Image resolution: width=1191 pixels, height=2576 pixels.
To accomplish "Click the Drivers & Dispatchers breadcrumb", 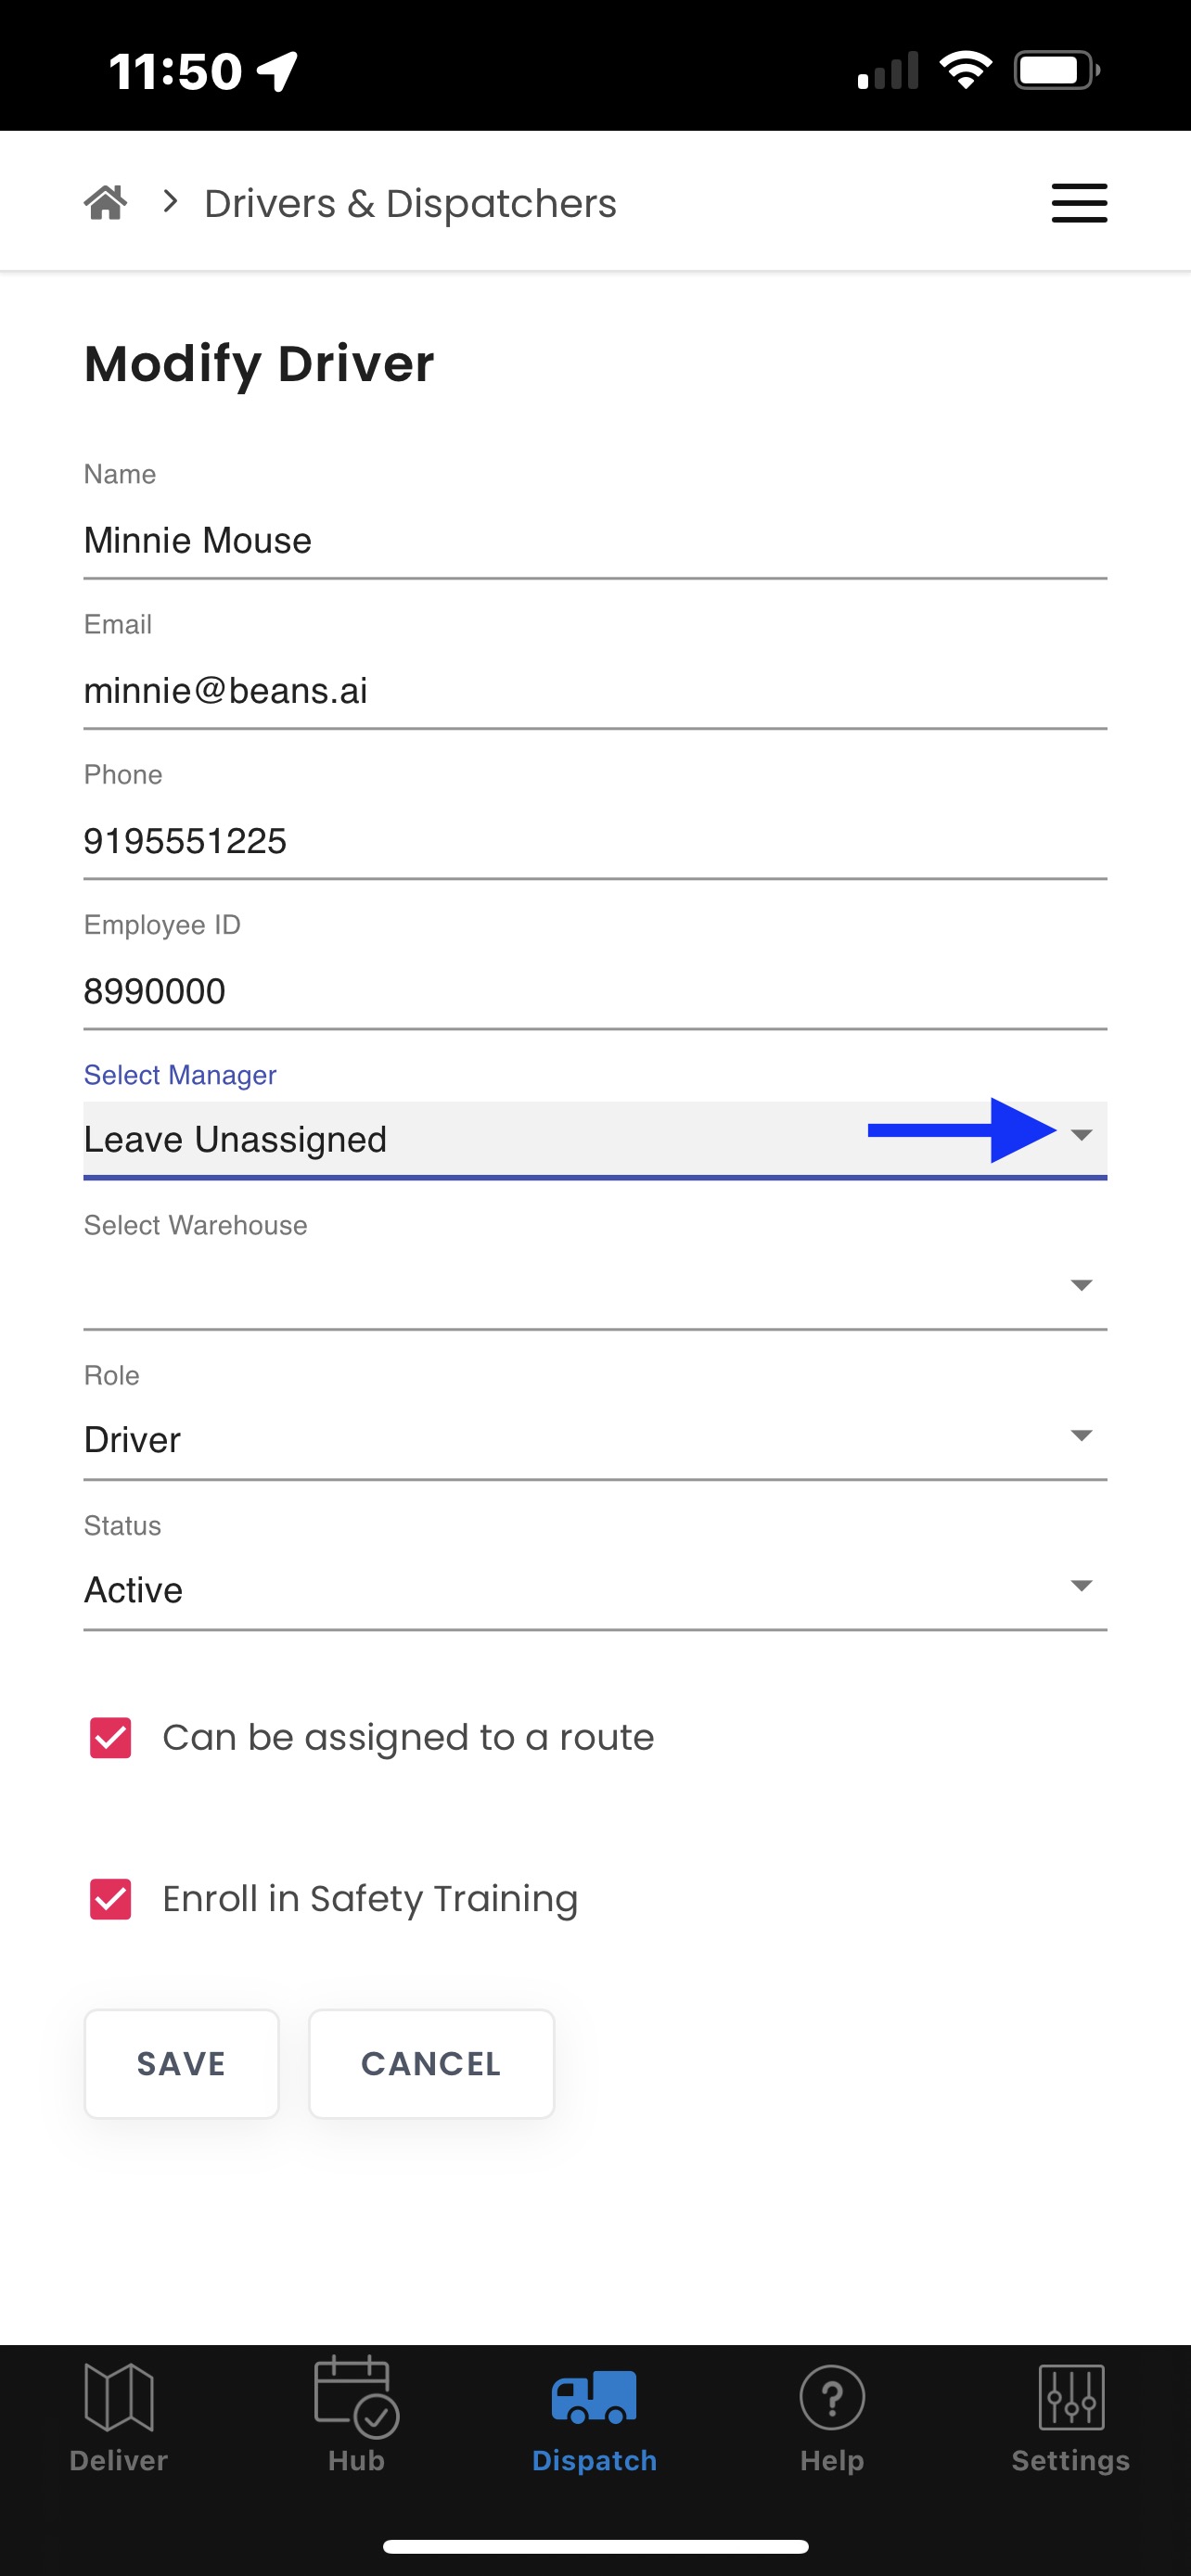I will coord(410,204).
